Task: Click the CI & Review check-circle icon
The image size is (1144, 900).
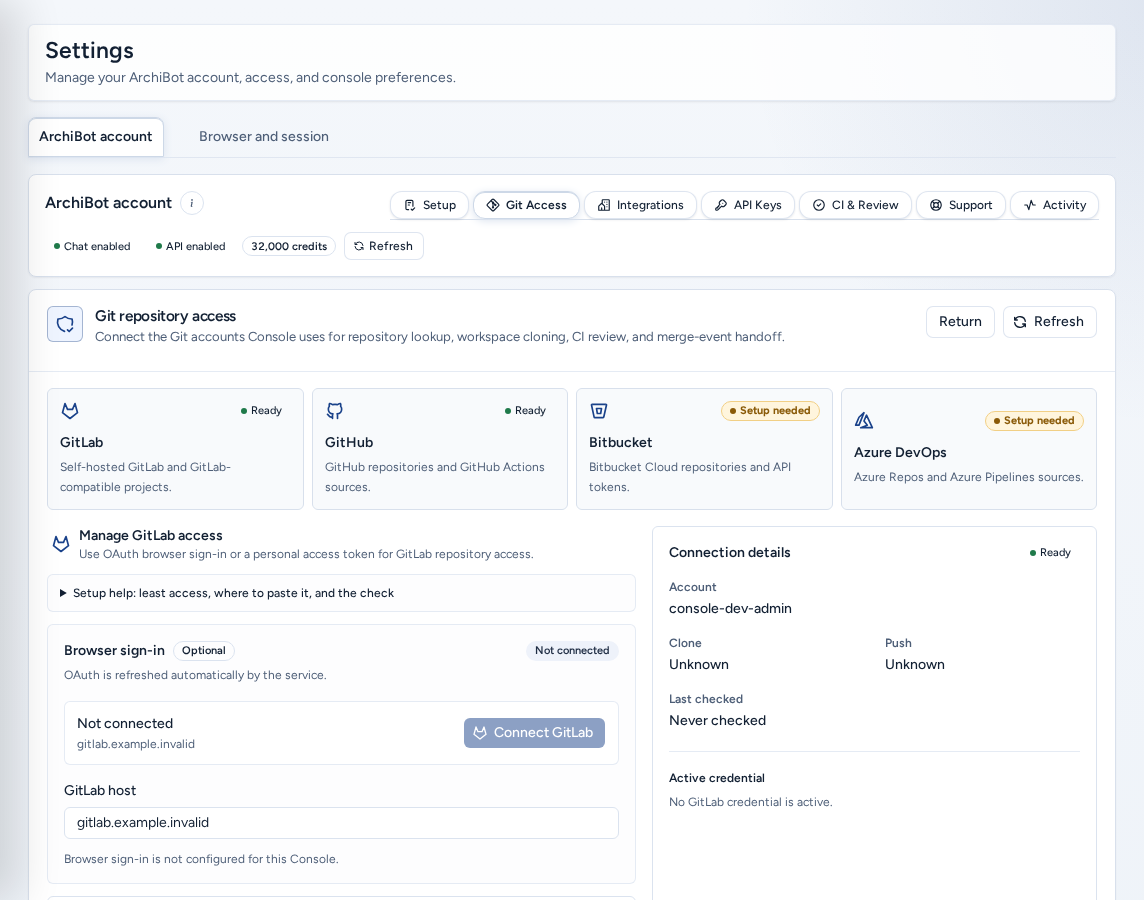Action: [x=819, y=205]
